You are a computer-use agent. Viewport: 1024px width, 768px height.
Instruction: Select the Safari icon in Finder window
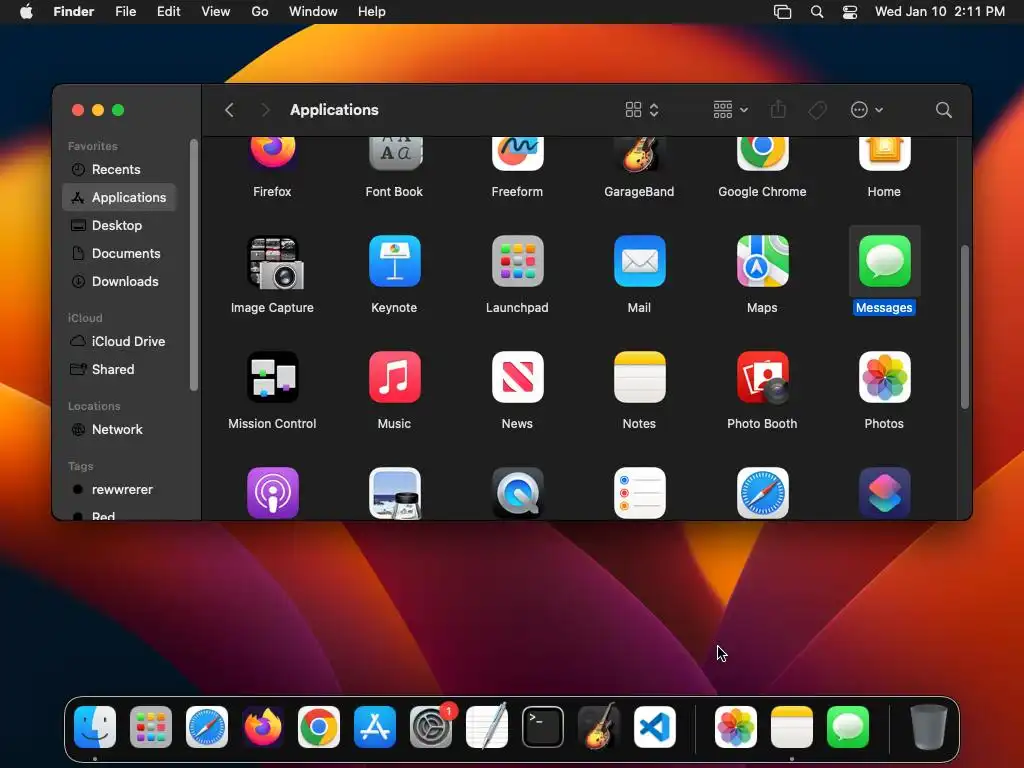click(762, 493)
